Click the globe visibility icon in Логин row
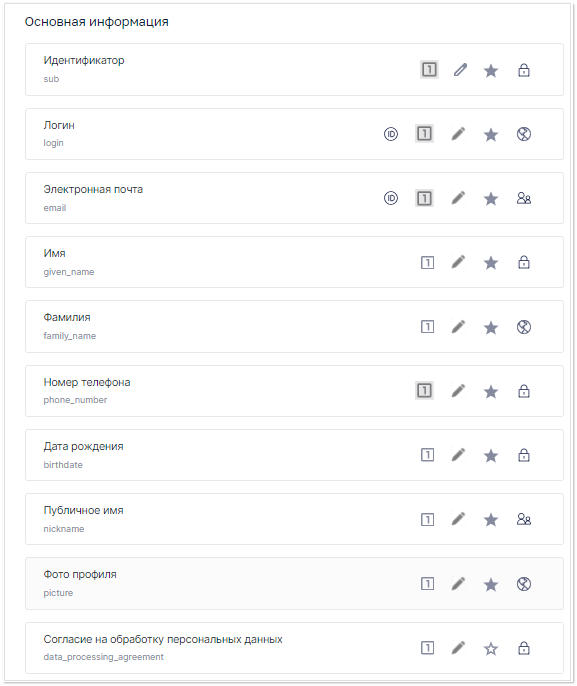Screen dimensions: 577x686 coord(524,134)
